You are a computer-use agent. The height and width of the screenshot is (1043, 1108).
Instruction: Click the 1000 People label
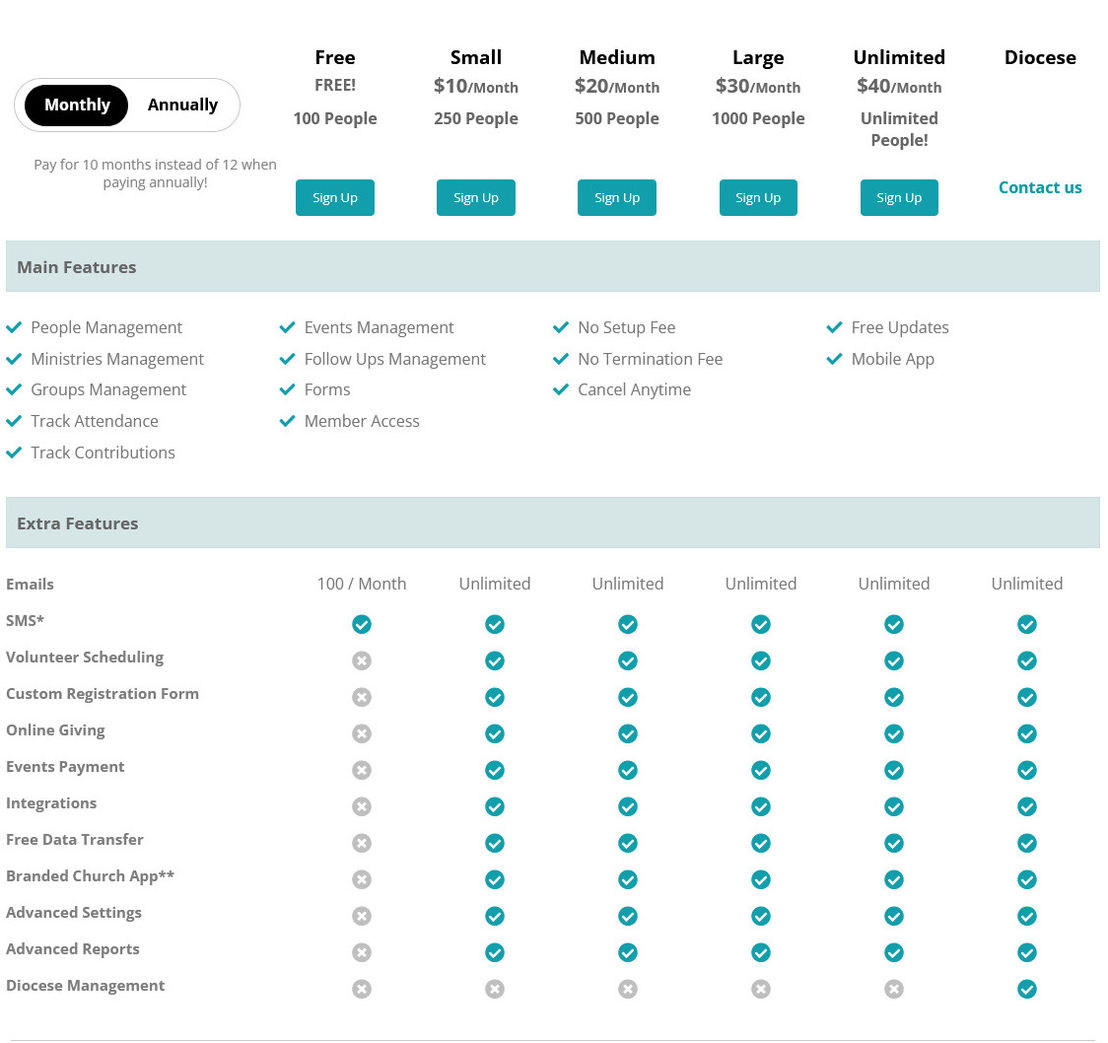point(758,119)
